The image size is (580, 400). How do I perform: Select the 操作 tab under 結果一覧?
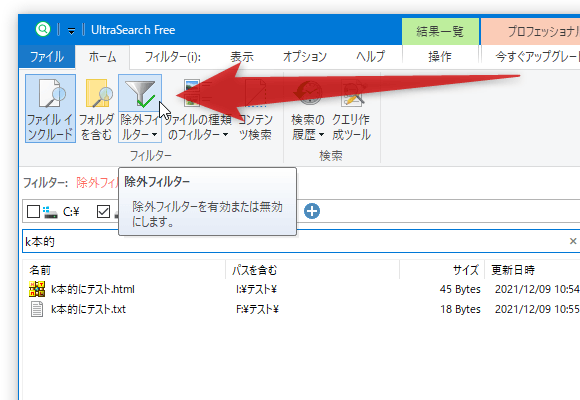click(x=440, y=57)
